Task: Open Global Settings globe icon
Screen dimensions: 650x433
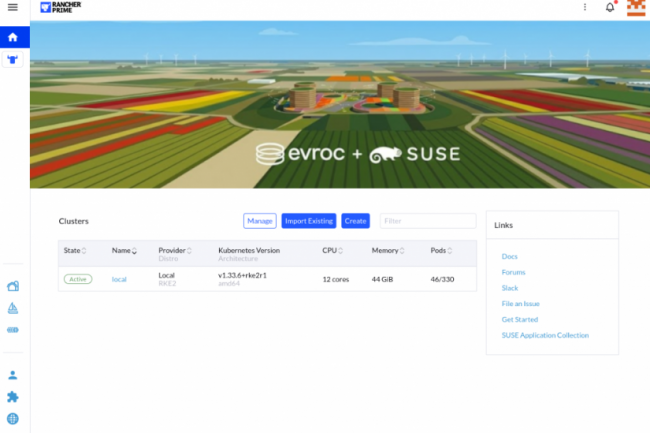Action: click(x=13, y=419)
